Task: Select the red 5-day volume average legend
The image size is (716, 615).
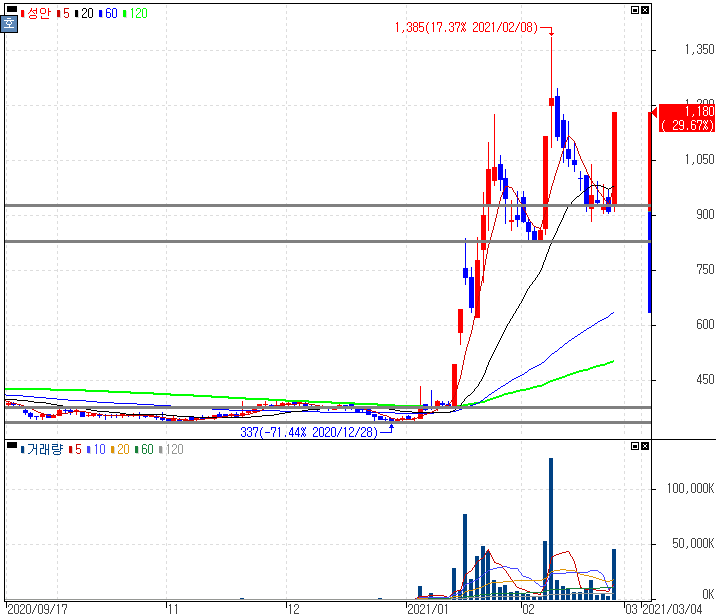Action: 75,449
